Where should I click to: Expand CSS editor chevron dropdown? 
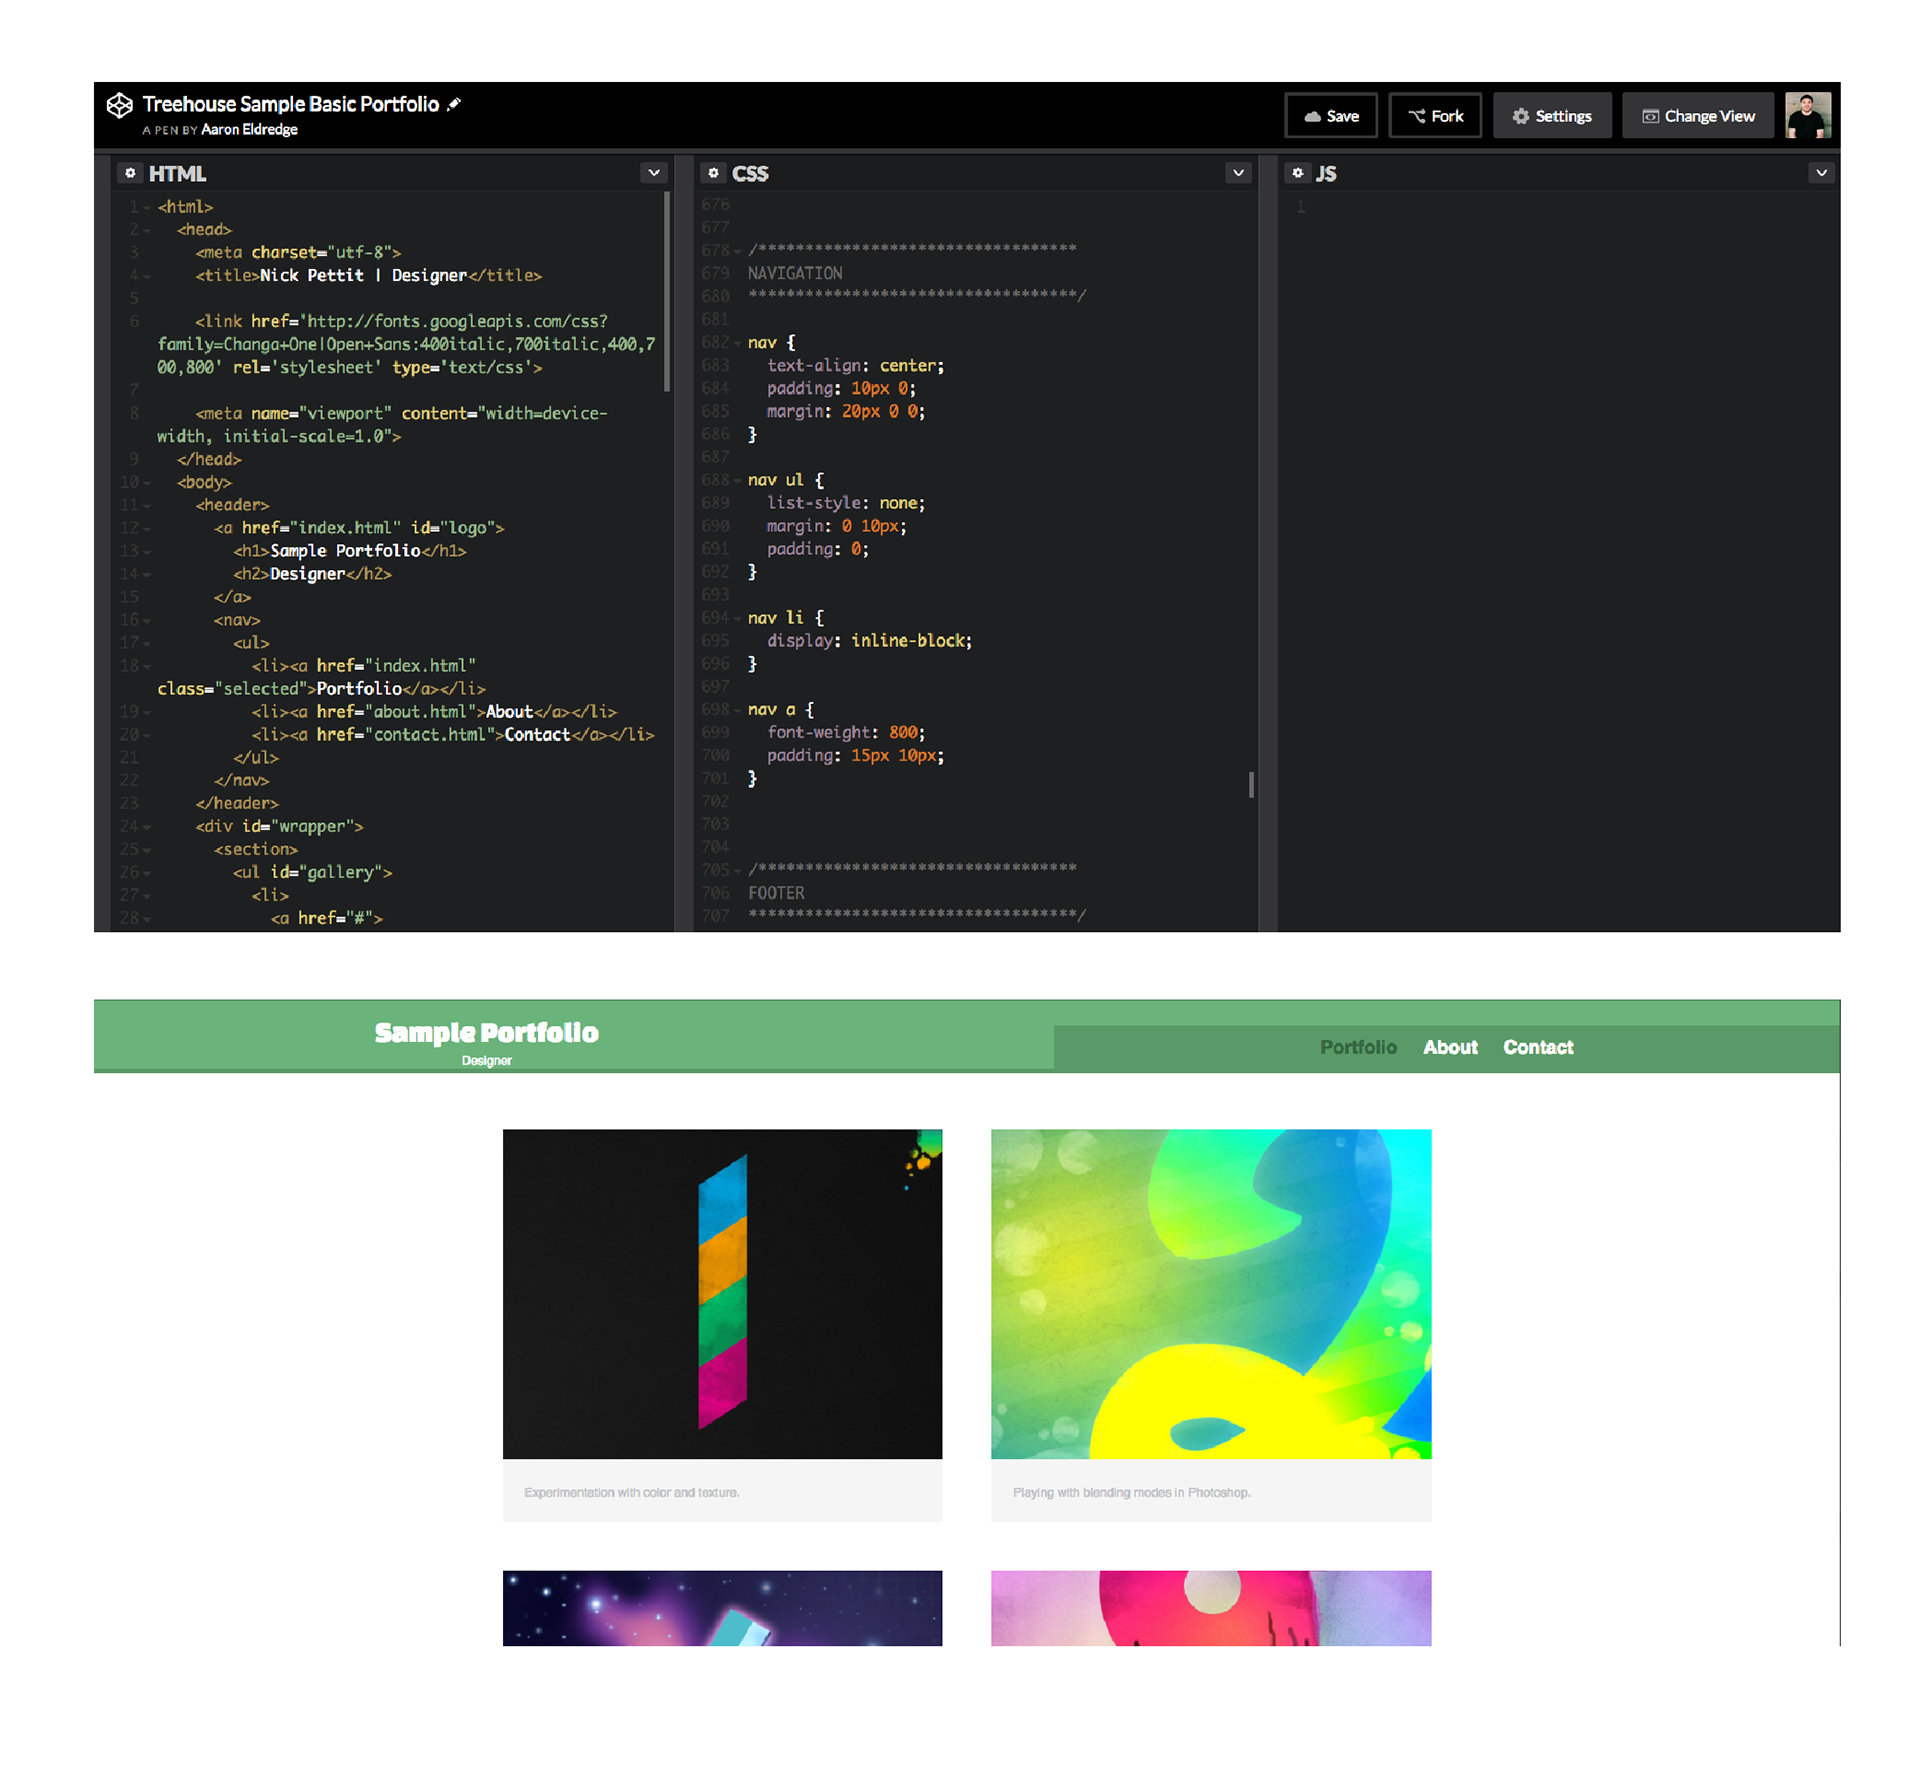point(1238,173)
